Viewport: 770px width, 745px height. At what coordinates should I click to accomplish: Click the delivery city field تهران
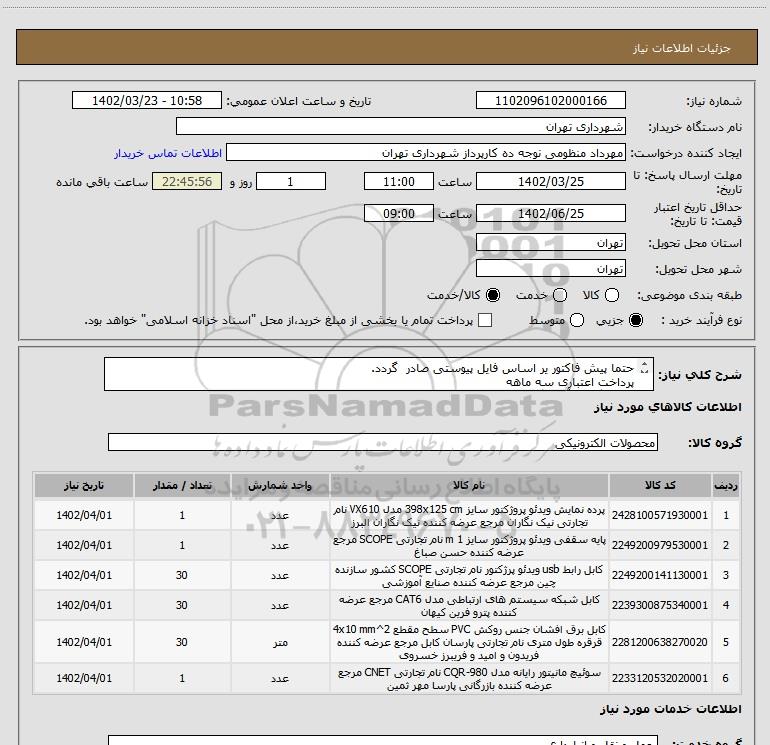[550, 269]
